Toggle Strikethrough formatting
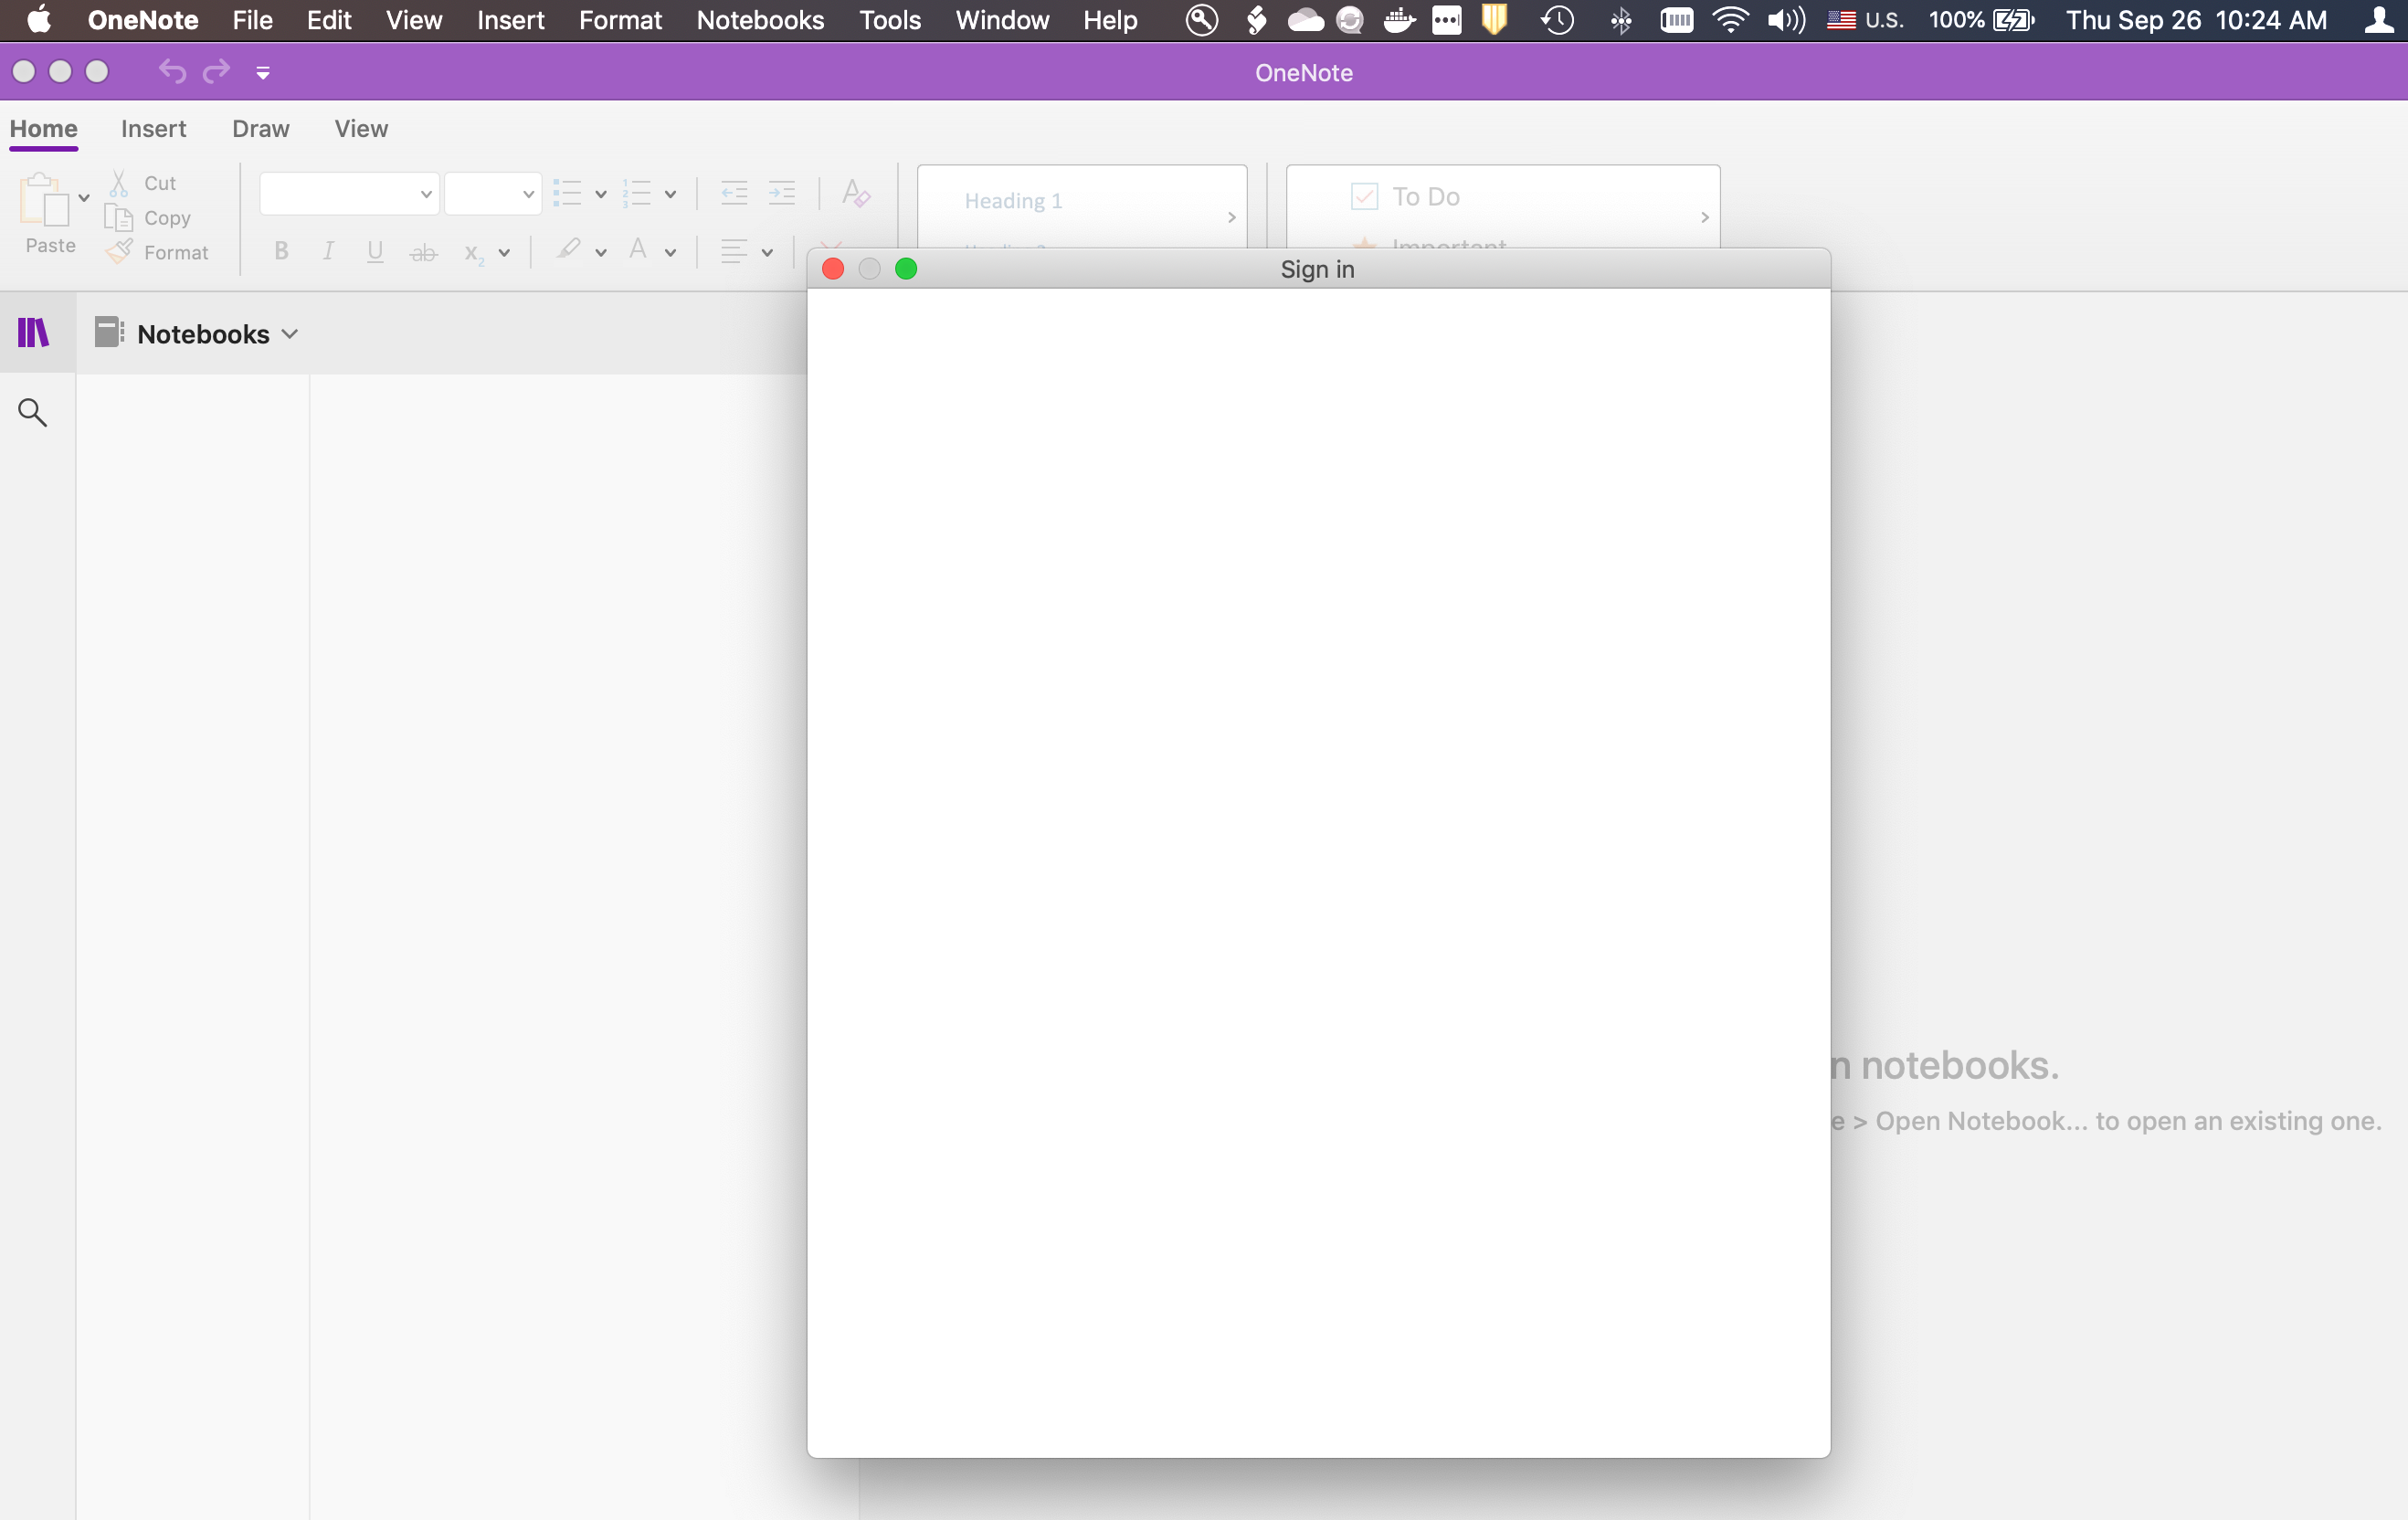Image resolution: width=2408 pixels, height=1520 pixels. (x=423, y=252)
